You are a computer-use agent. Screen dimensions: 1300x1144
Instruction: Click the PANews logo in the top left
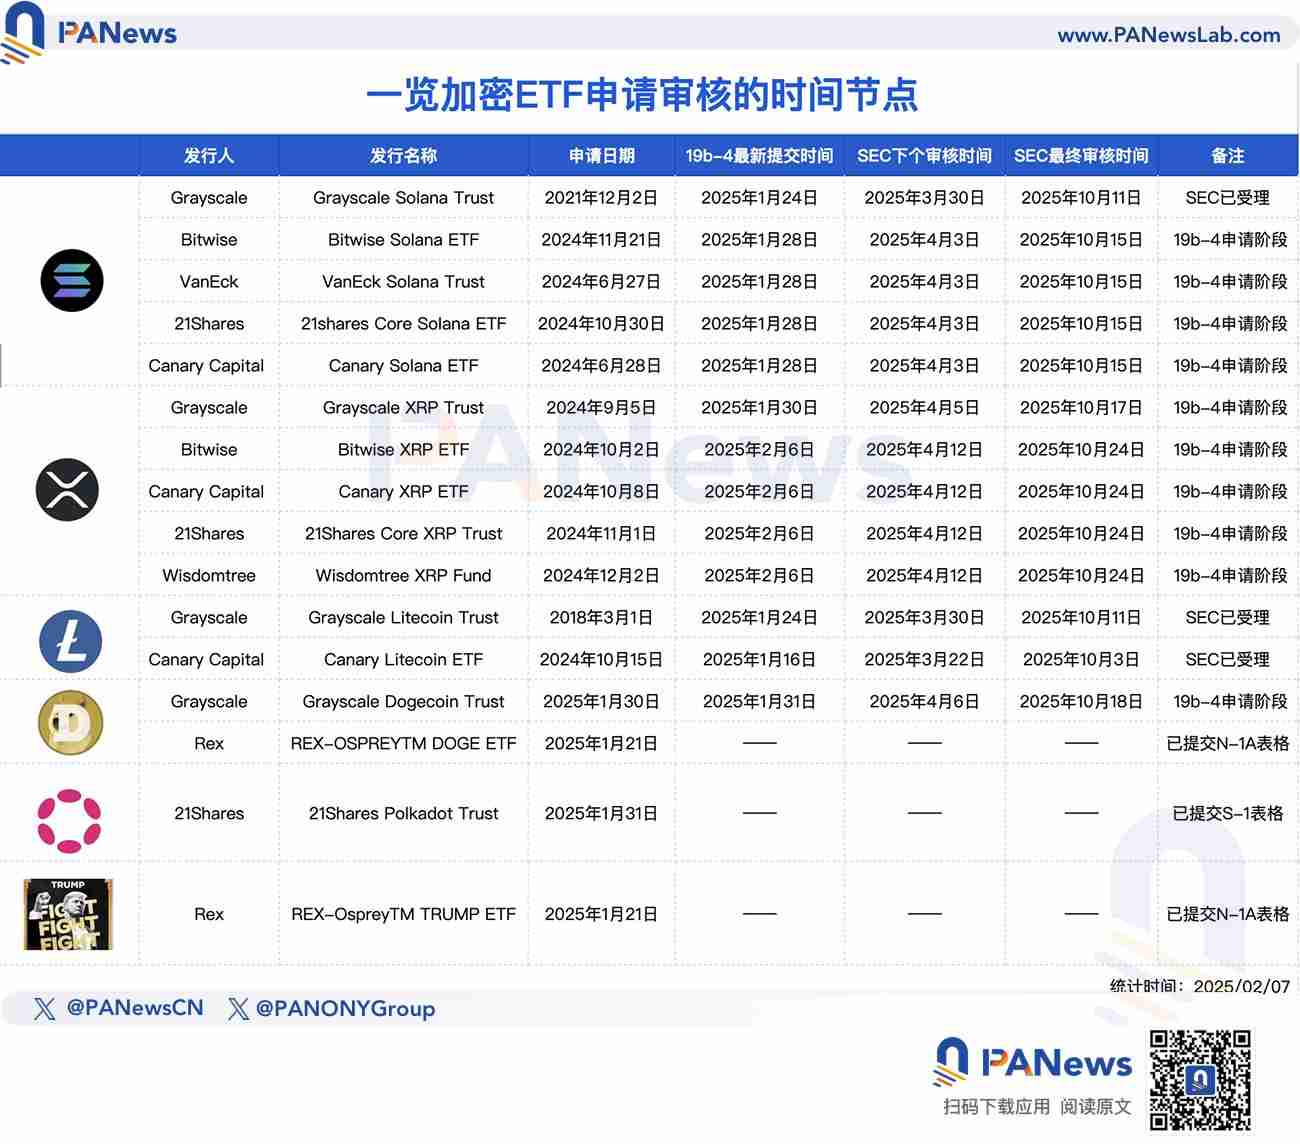tap(95, 33)
